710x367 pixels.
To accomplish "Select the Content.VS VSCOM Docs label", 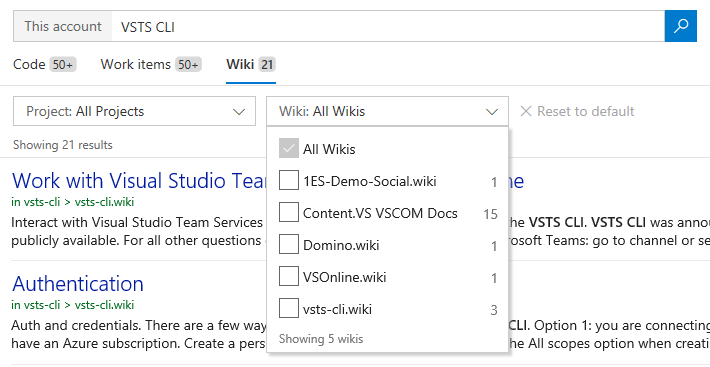I will click(x=380, y=213).
